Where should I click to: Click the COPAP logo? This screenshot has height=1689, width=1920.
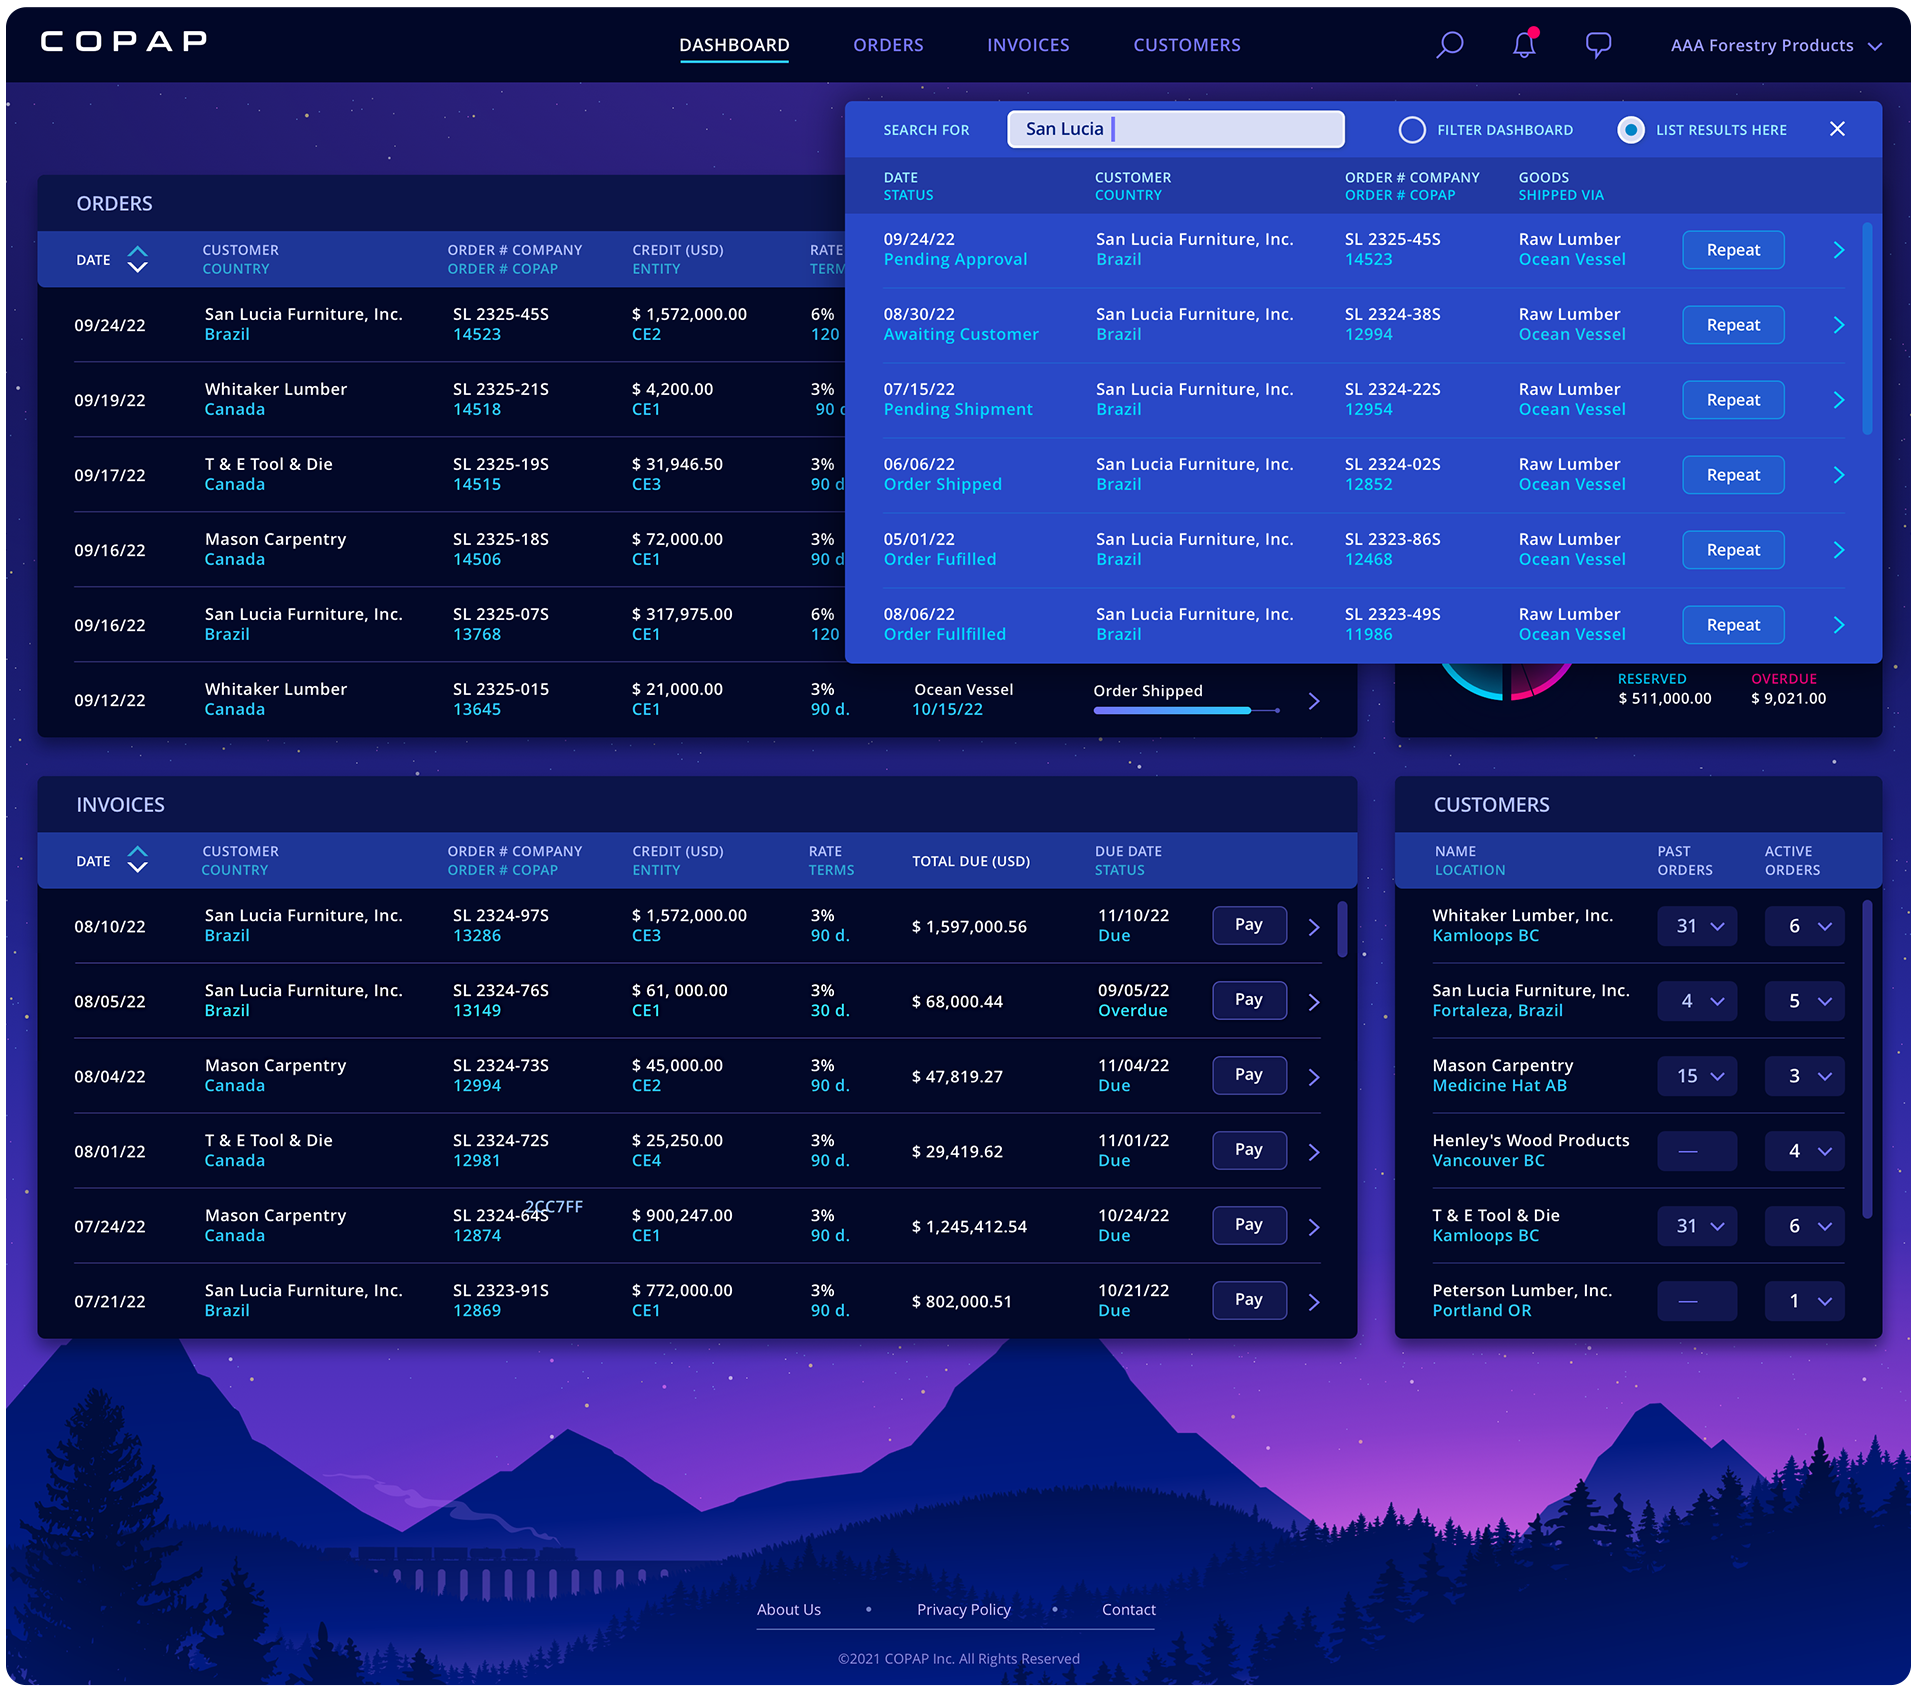tap(124, 41)
